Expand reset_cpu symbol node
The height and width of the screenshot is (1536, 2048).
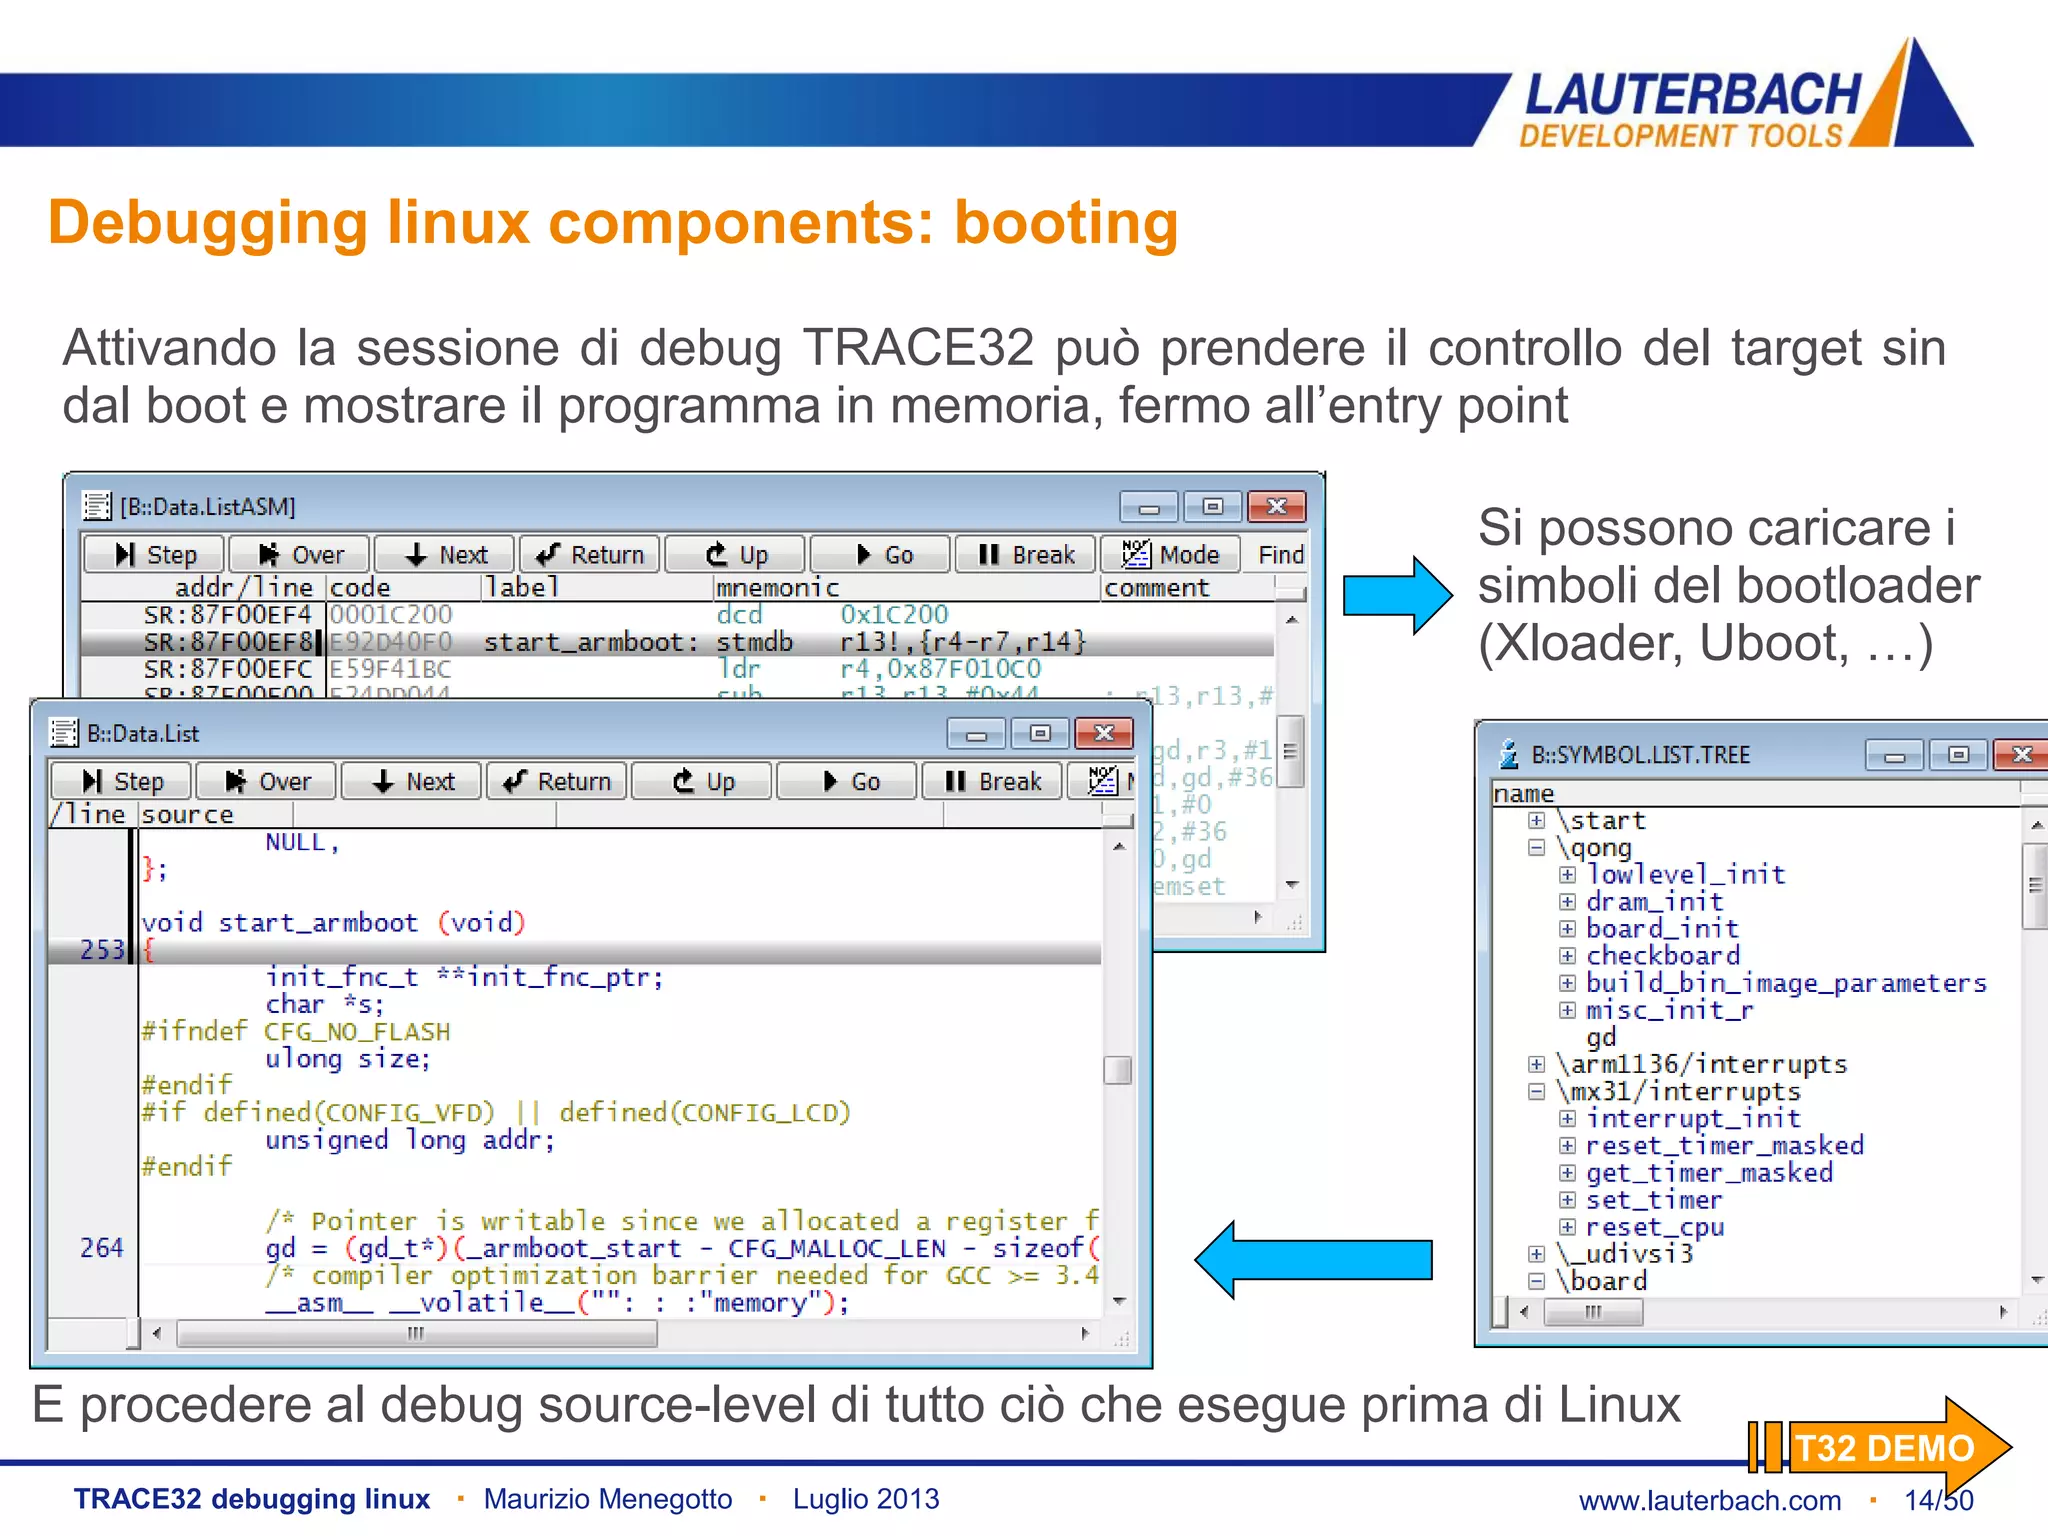1567,1227
